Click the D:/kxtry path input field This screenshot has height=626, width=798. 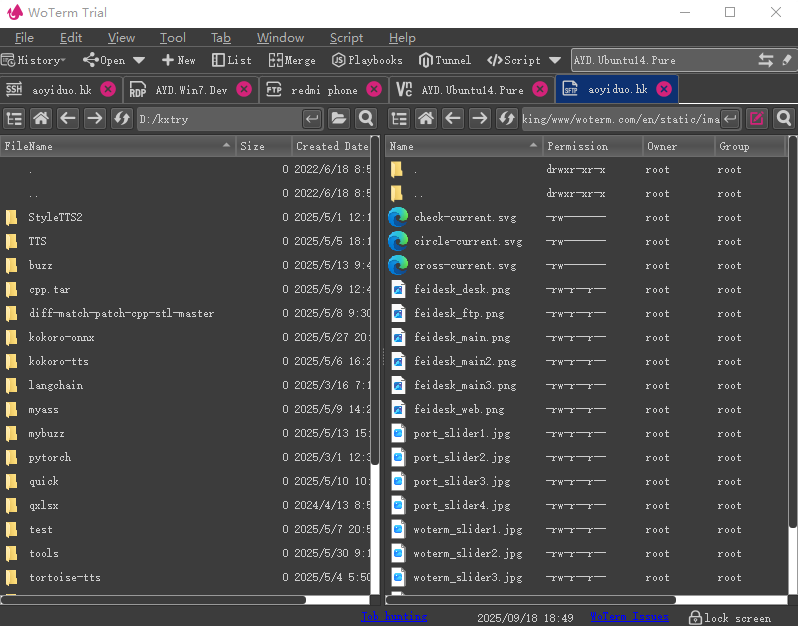[x=218, y=119]
